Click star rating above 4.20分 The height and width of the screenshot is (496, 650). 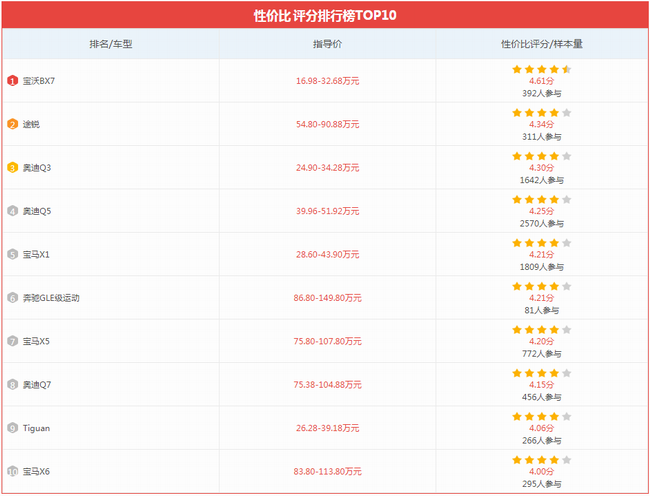541,330
